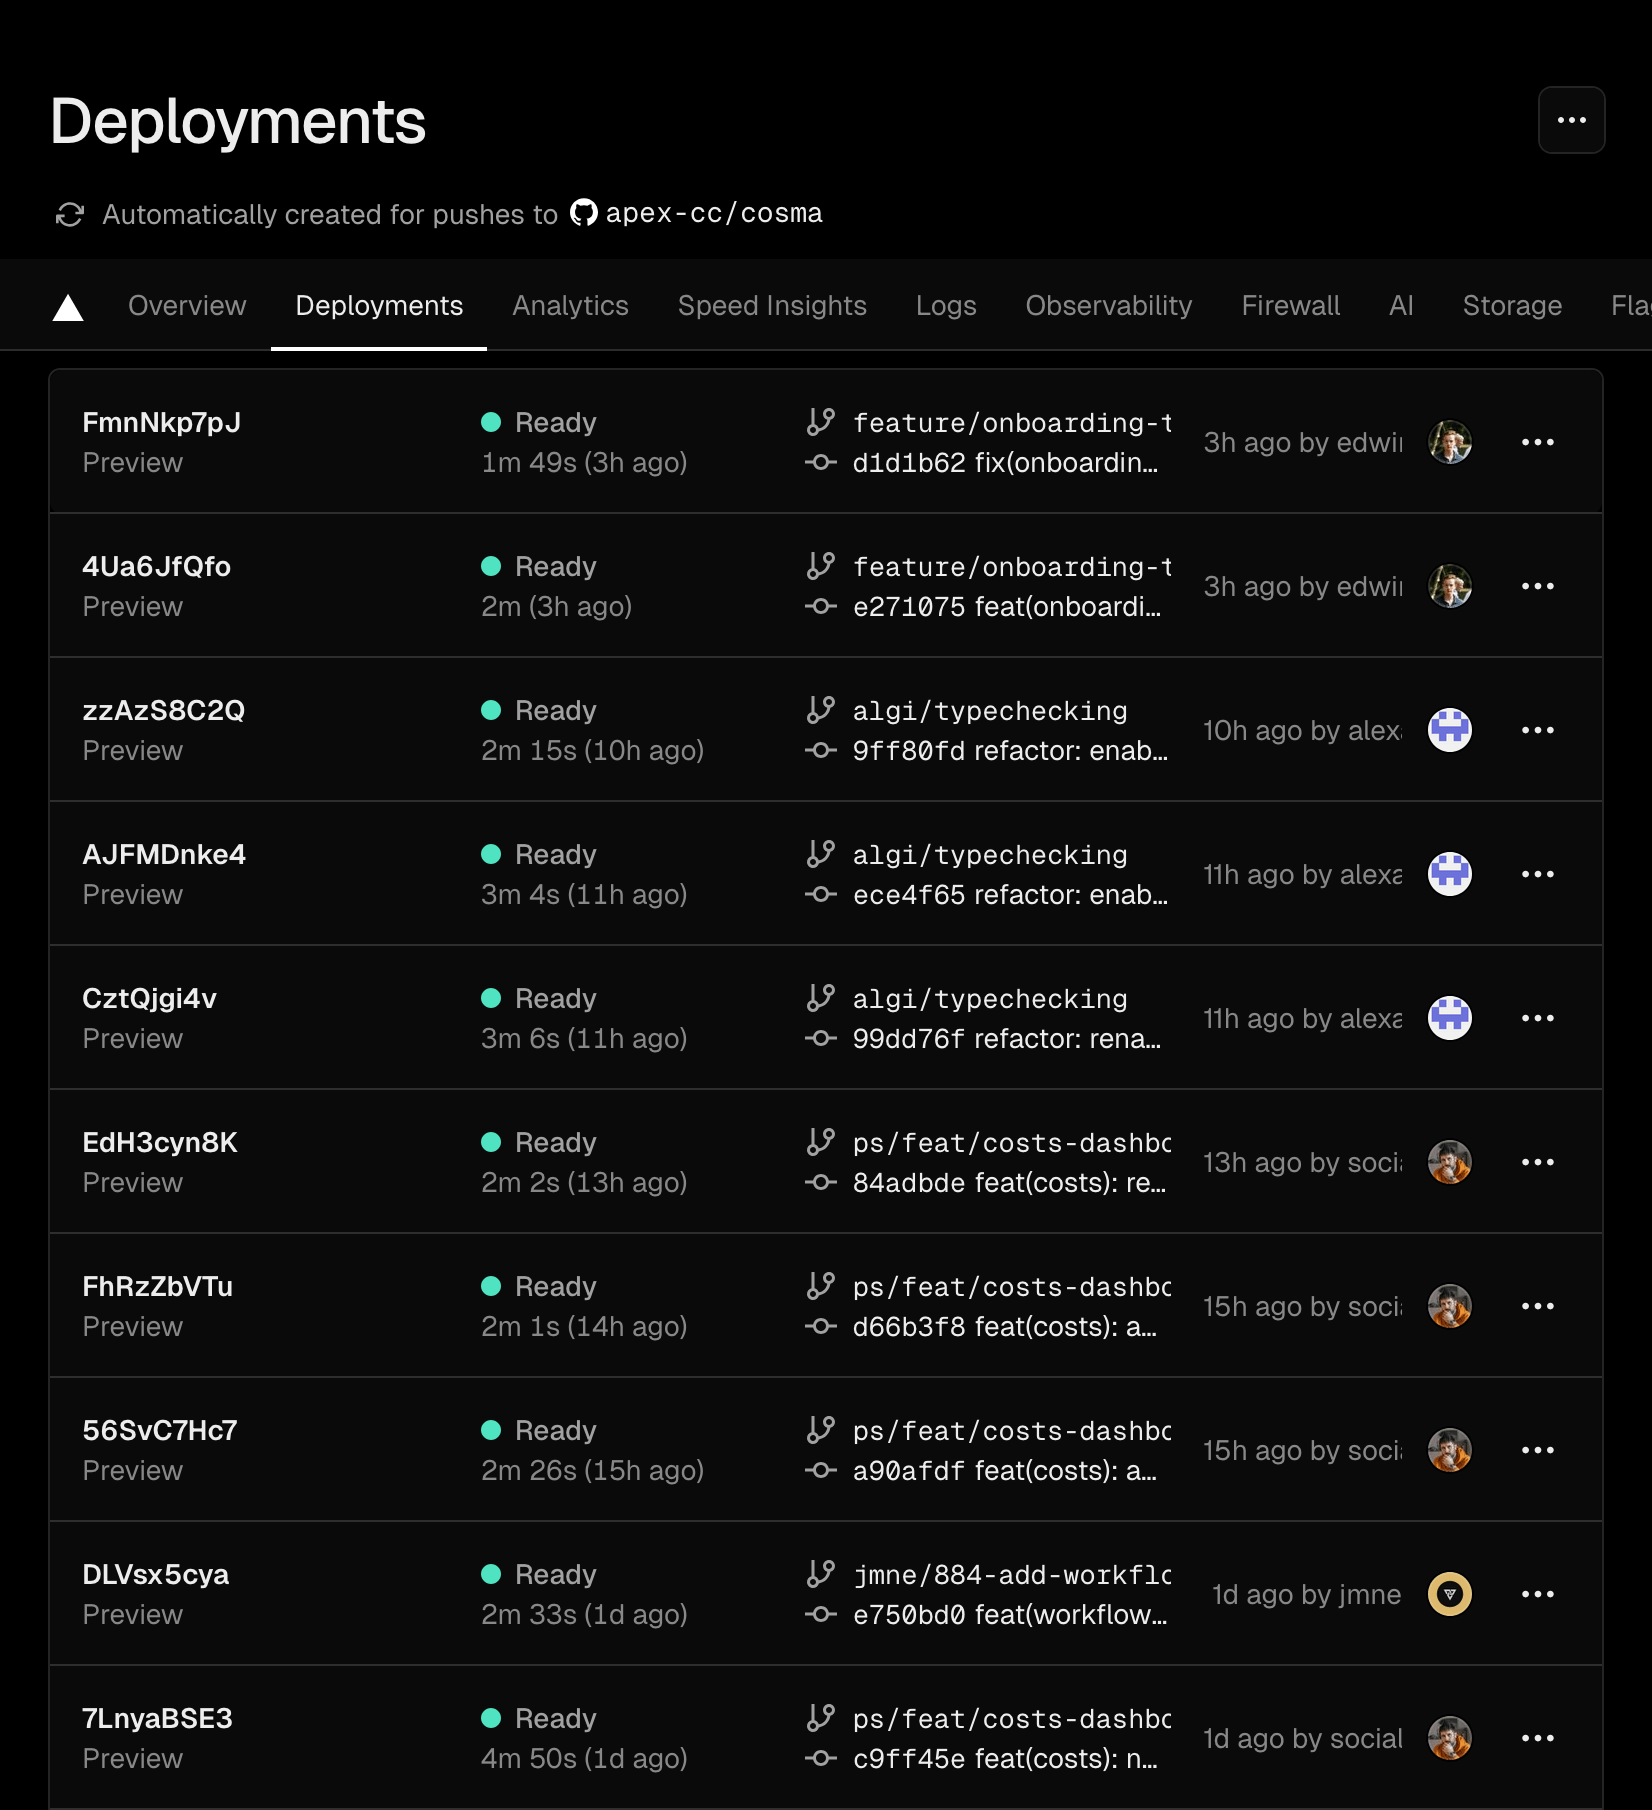Click branch icon on zzAzS8C2Q row

820,710
